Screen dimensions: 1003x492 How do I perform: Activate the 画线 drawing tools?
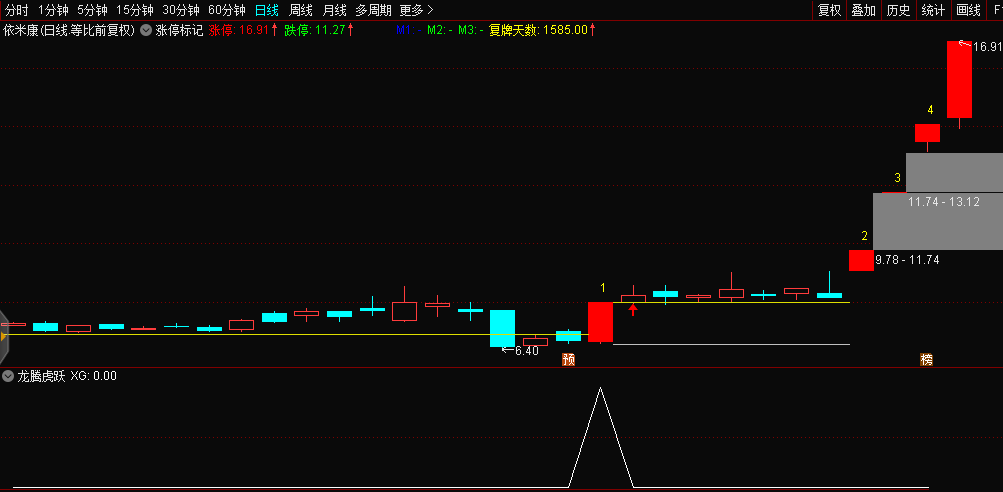click(968, 10)
